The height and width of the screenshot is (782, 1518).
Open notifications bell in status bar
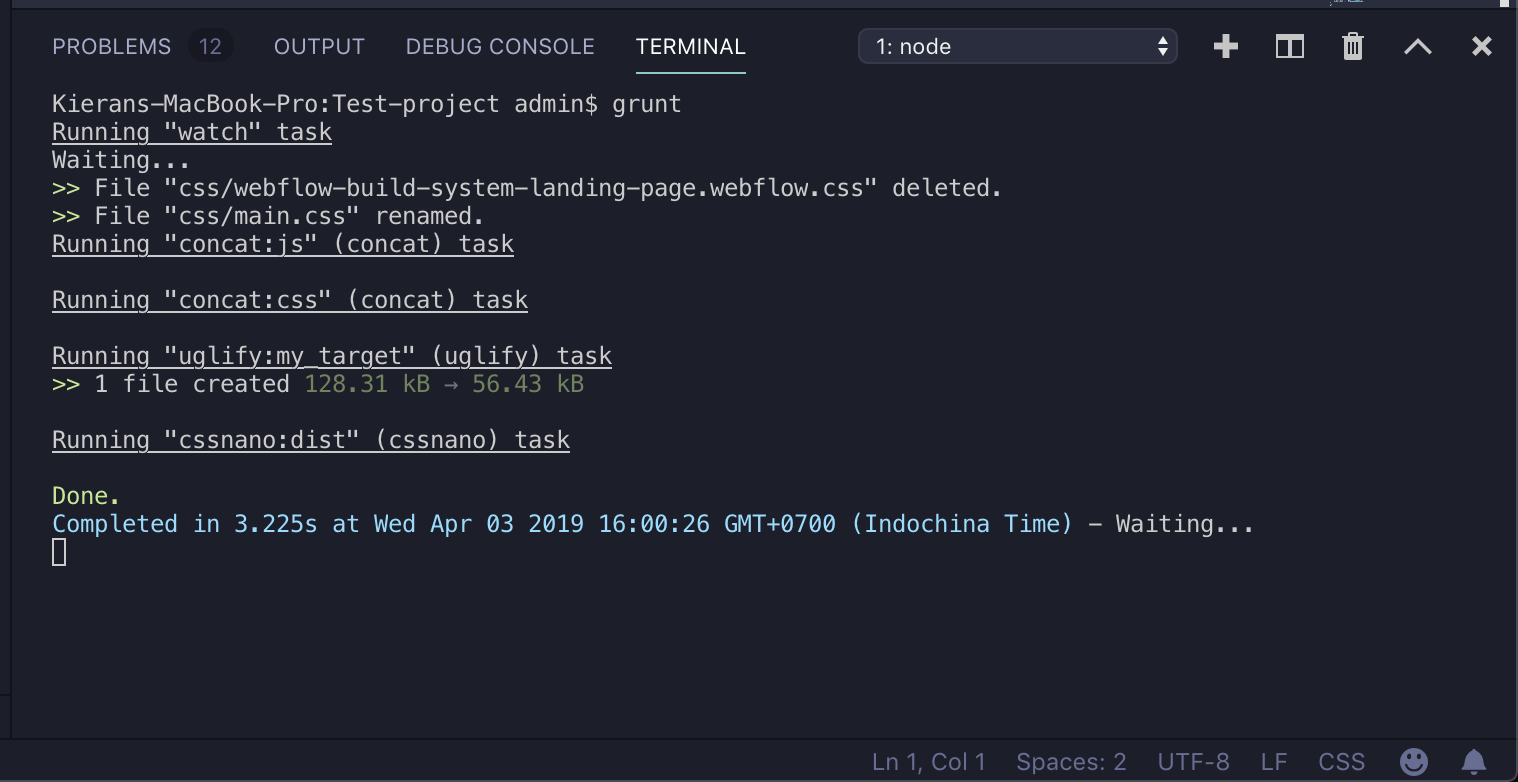tap(1474, 762)
